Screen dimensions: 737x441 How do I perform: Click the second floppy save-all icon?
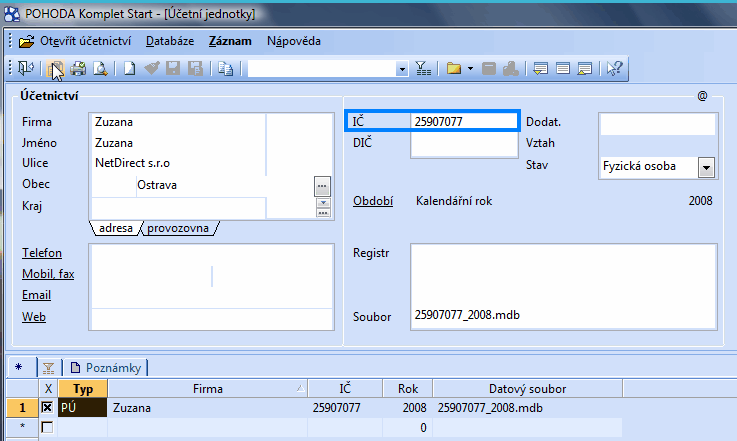pos(195,69)
